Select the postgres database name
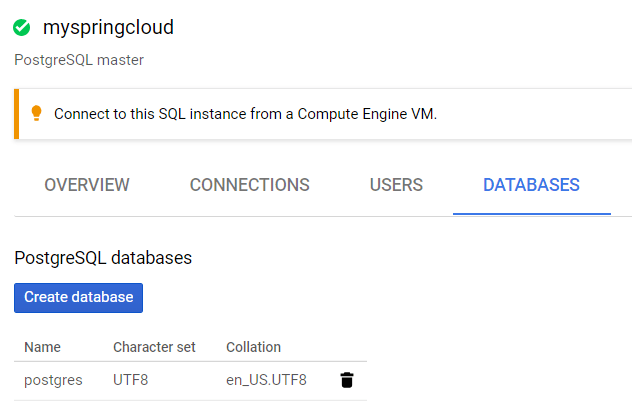 [x=53, y=380]
